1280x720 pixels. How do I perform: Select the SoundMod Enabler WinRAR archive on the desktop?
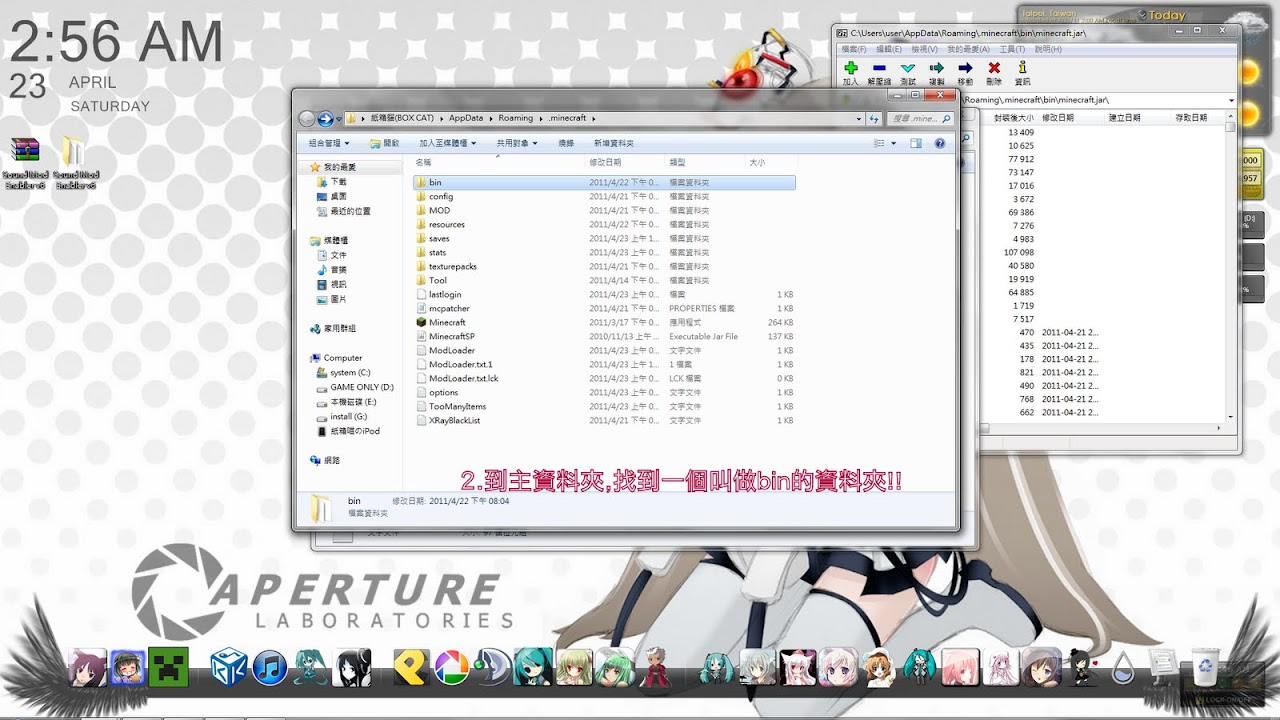(x=25, y=163)
